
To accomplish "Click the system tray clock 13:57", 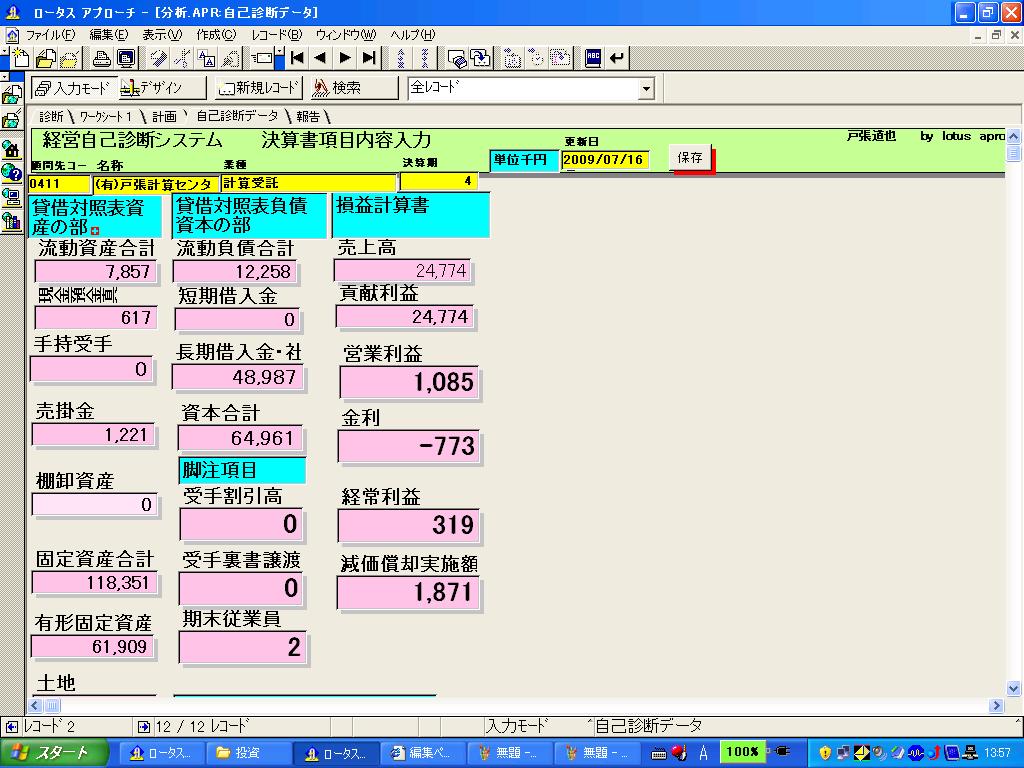I will point(997,753).
